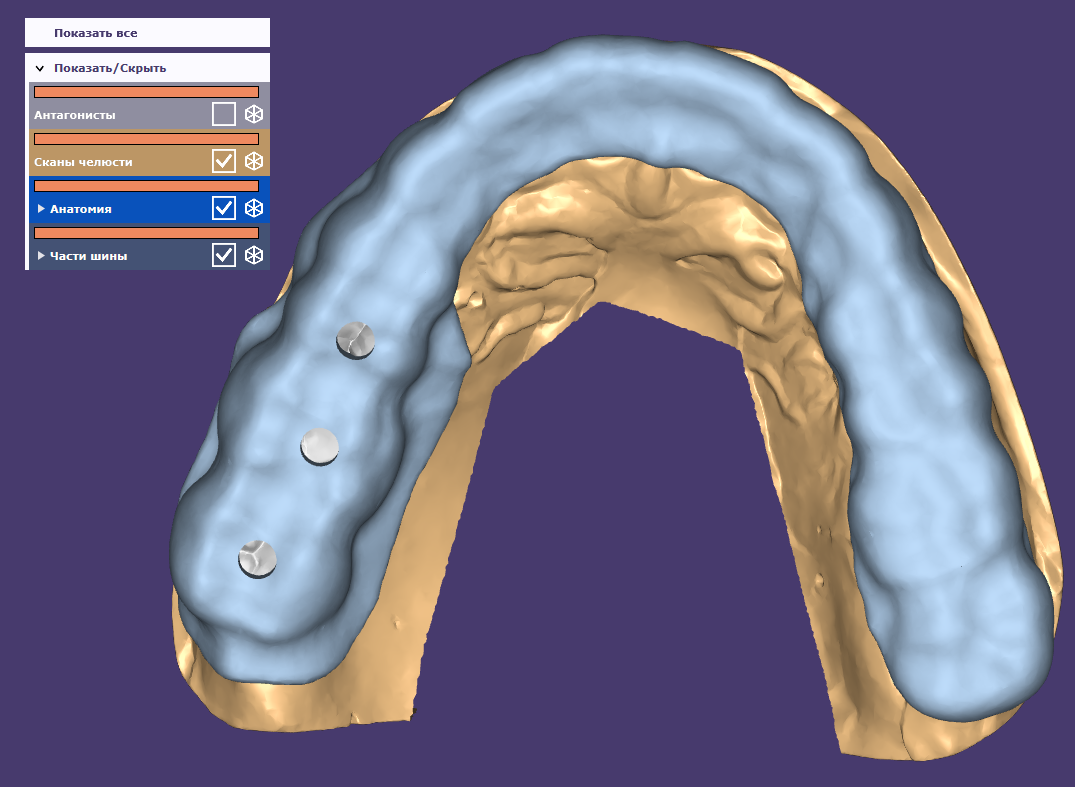This screenshot has width=1075, height=787.
Task: Expand the Части шины tree group
Action: pos(41,256)
